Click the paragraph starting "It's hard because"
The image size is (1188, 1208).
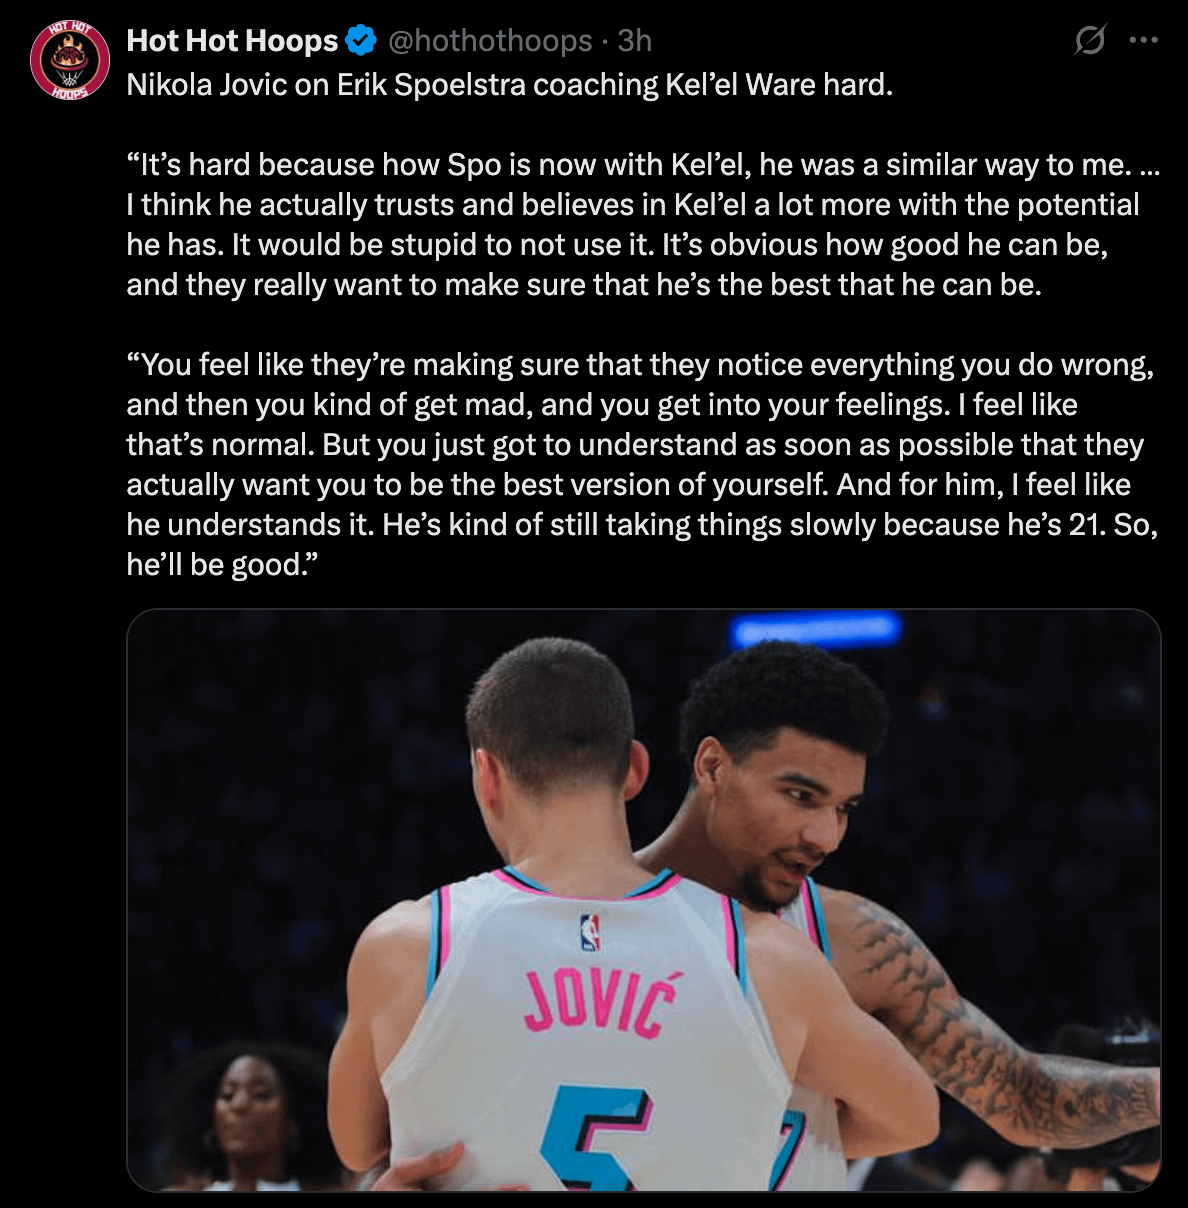643,225
